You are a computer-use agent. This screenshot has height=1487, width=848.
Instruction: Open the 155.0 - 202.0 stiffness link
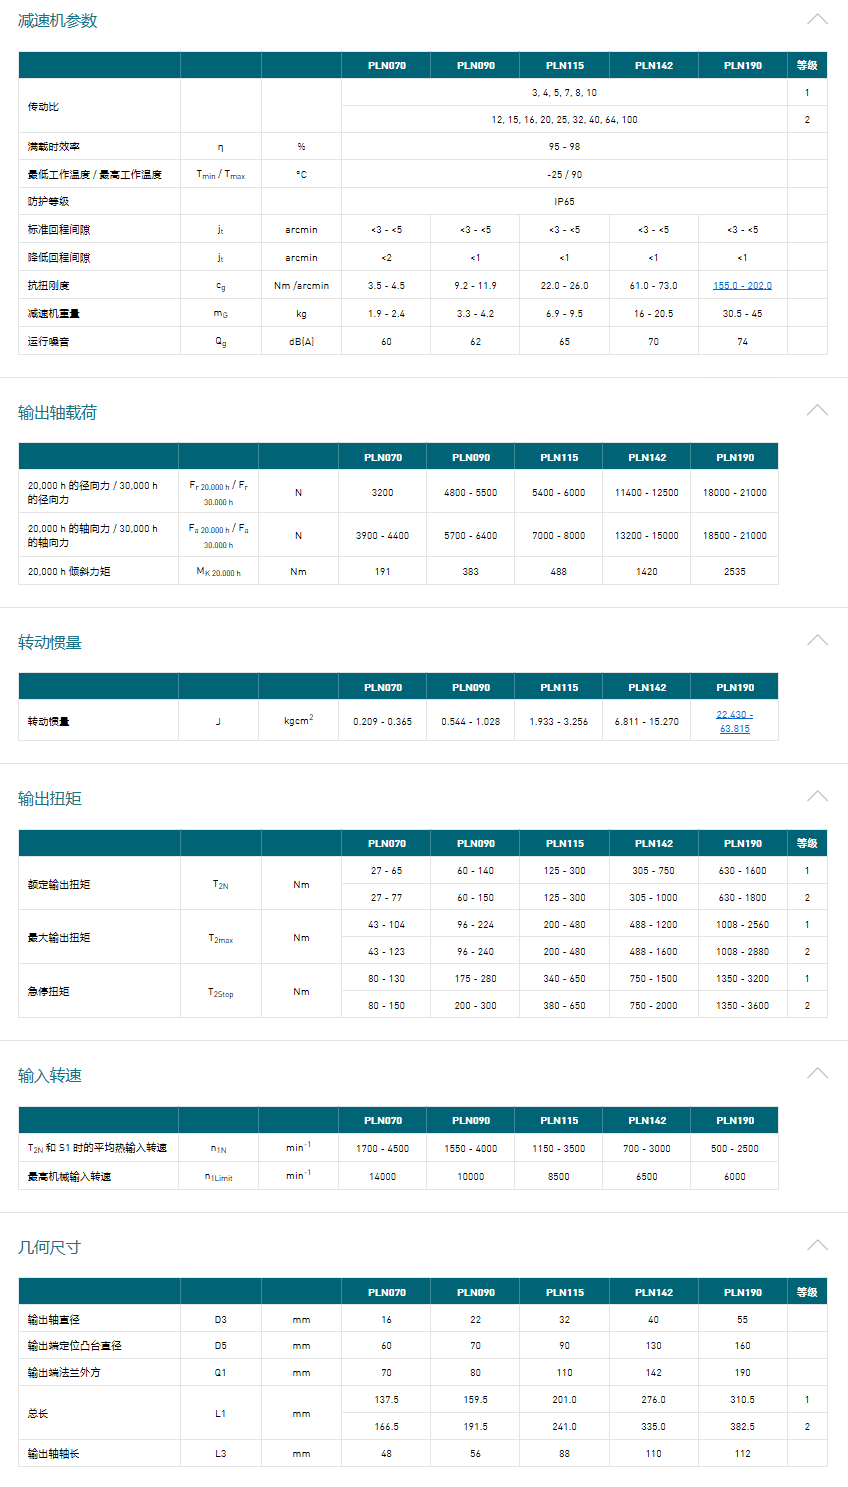742,286
